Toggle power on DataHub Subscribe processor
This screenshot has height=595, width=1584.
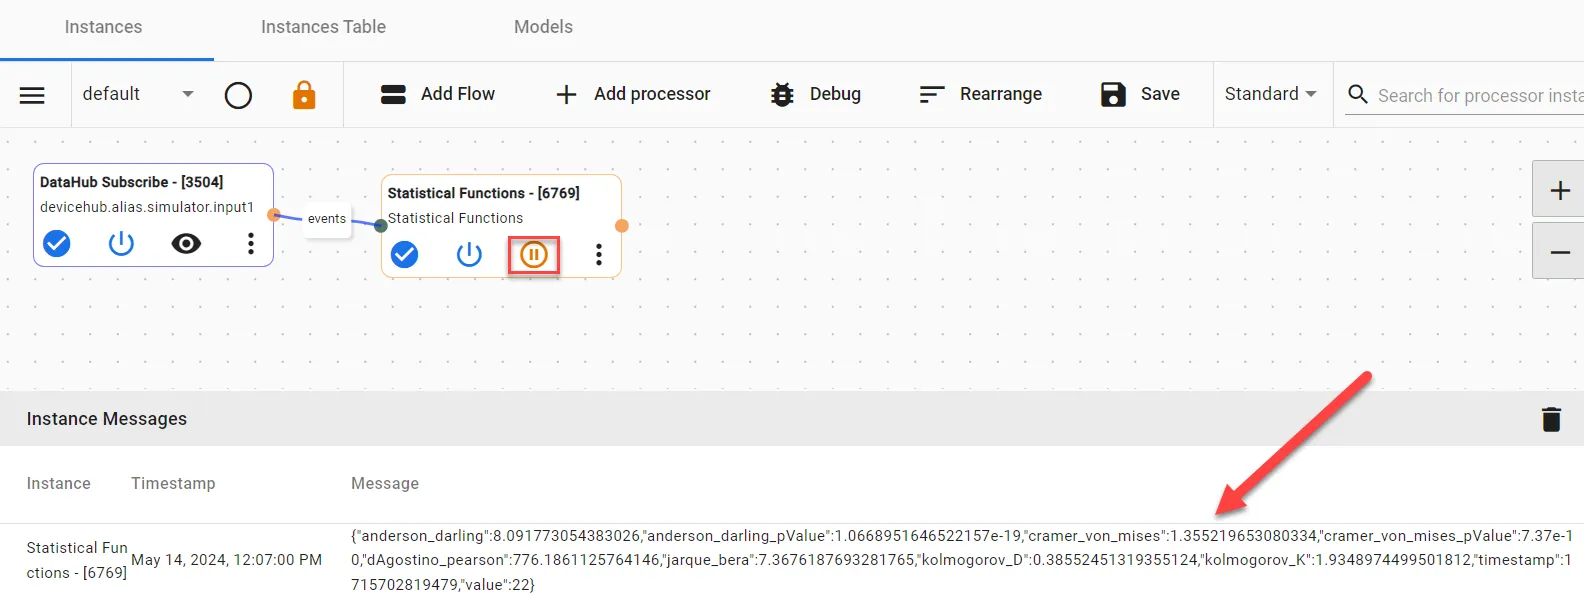tap(121, 243)
